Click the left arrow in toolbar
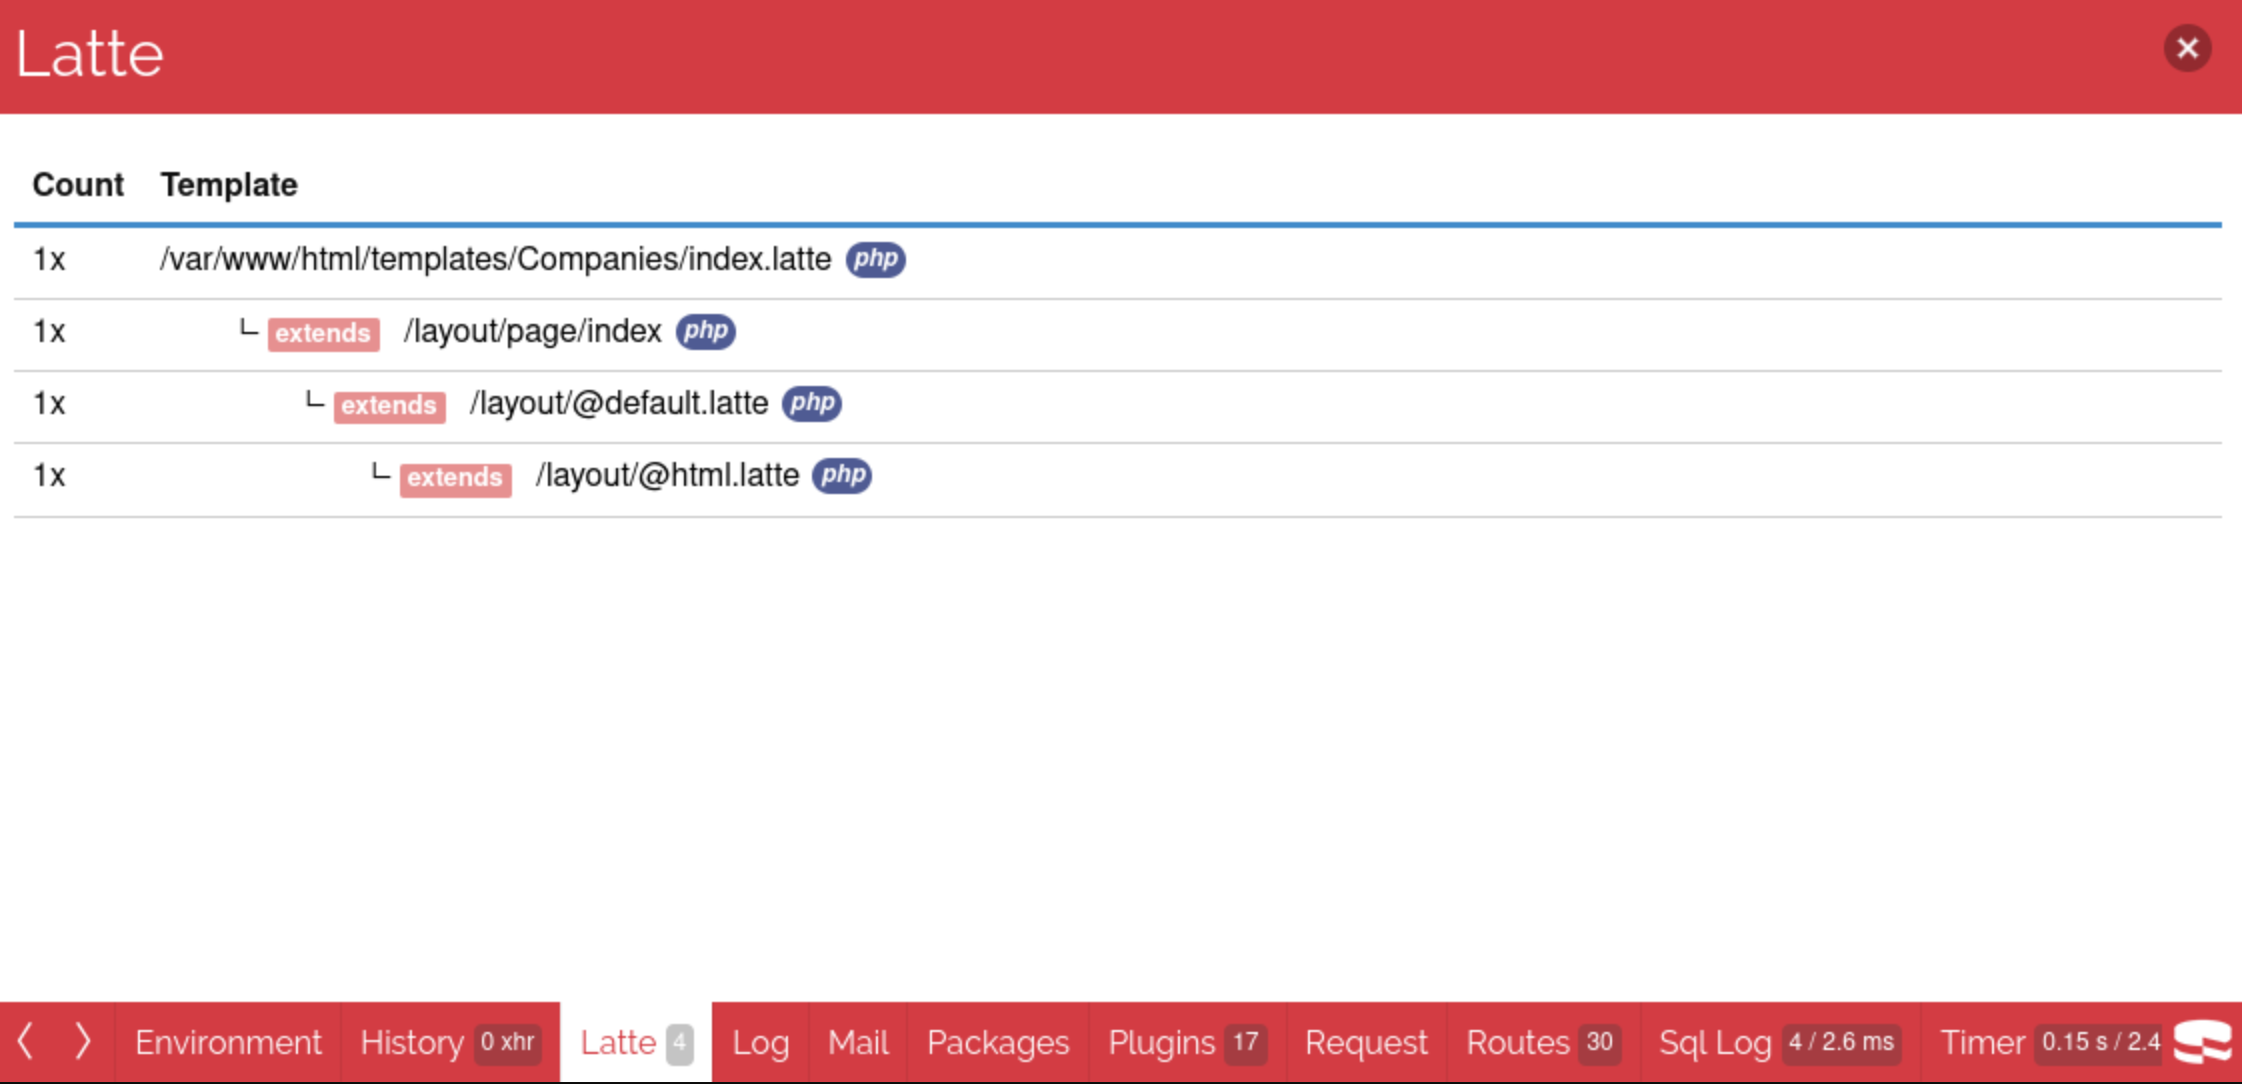Viewport: 2242px width, 1084px height. click(x=27, y=1042)
